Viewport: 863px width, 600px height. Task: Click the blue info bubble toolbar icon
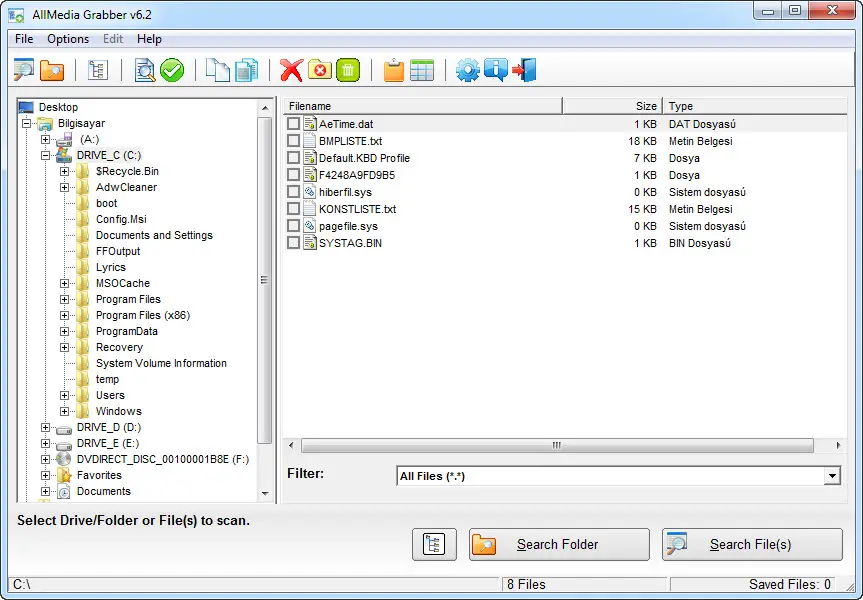[x=496, y=70]
